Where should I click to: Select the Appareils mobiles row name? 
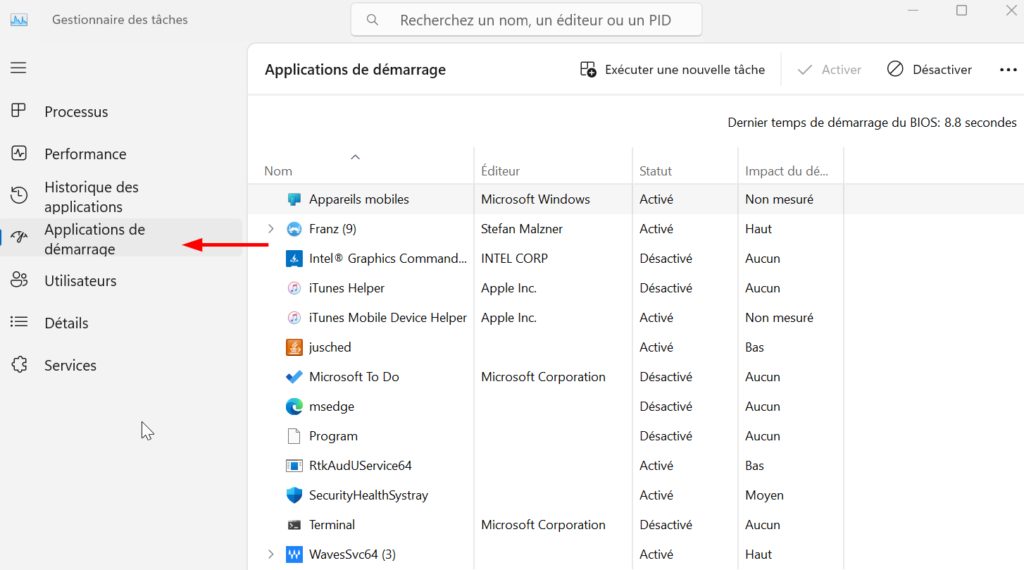359,199
